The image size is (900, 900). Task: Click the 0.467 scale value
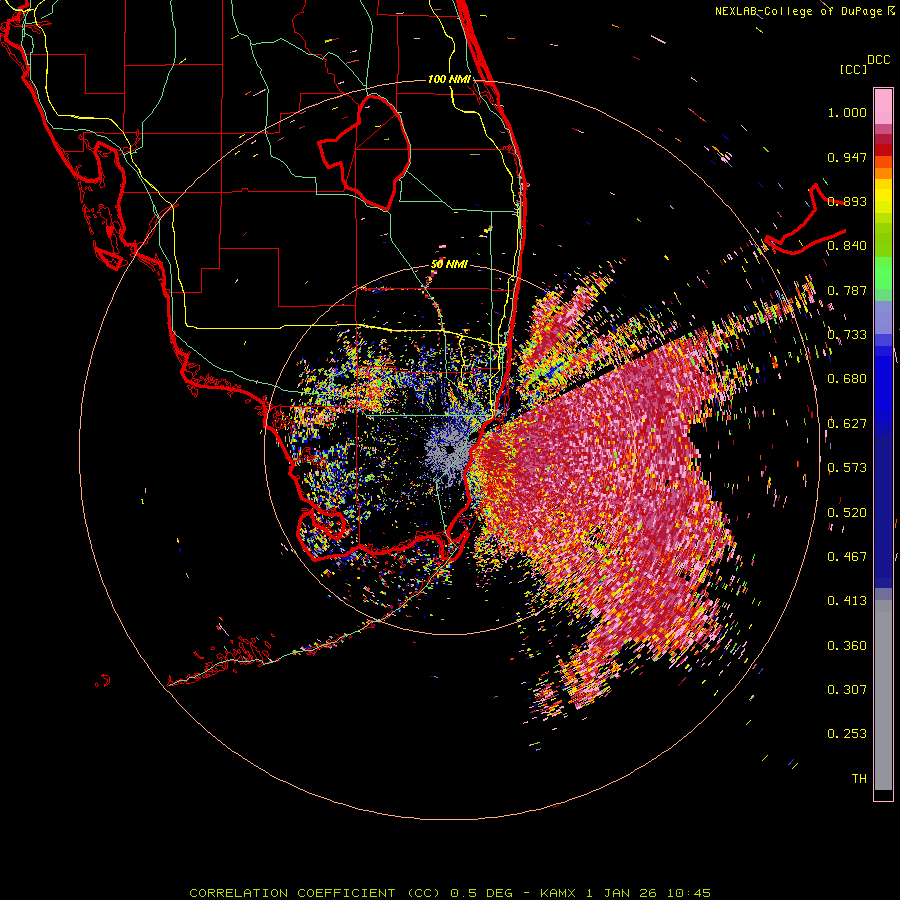click(847, 557)
